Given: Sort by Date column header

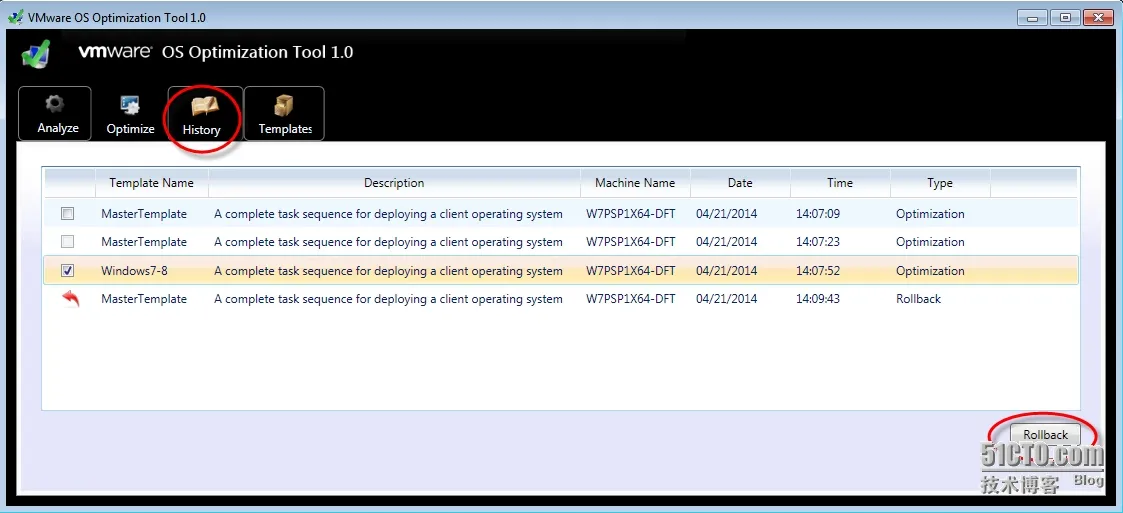Looking at the screenshot, I should click(740, 183).
